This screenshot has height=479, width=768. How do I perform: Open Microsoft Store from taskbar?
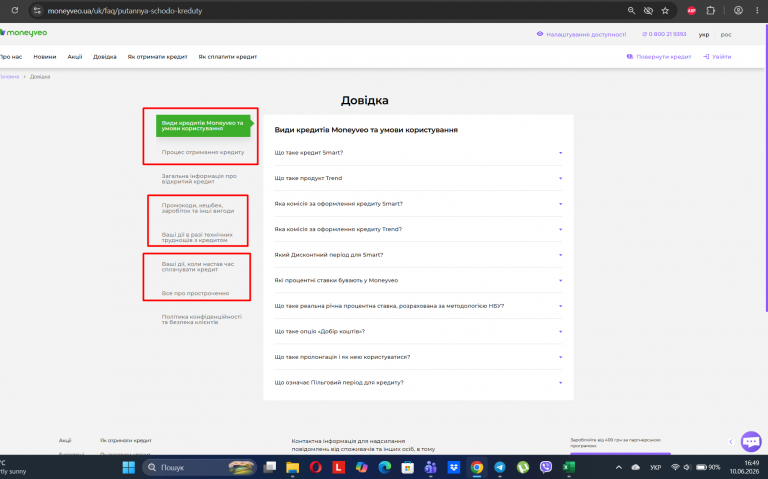pyautogui.click(x=408, y=467)
